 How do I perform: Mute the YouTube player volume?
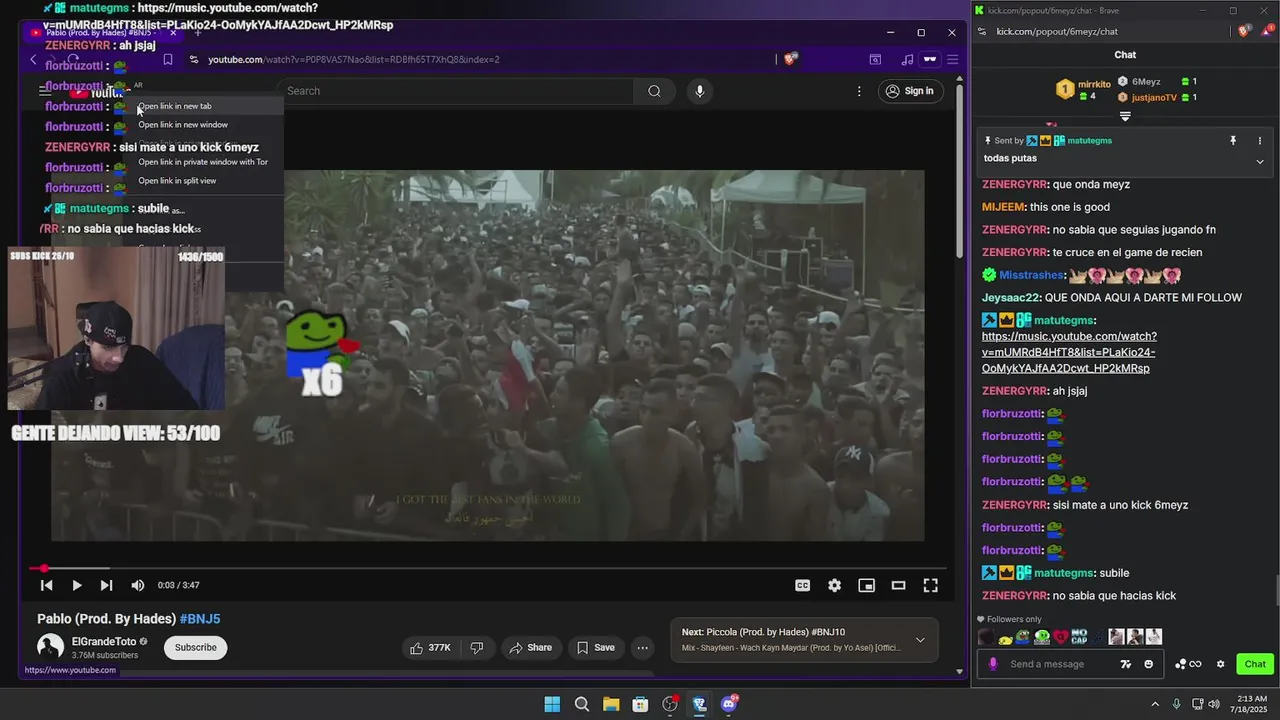click(138, 585)
